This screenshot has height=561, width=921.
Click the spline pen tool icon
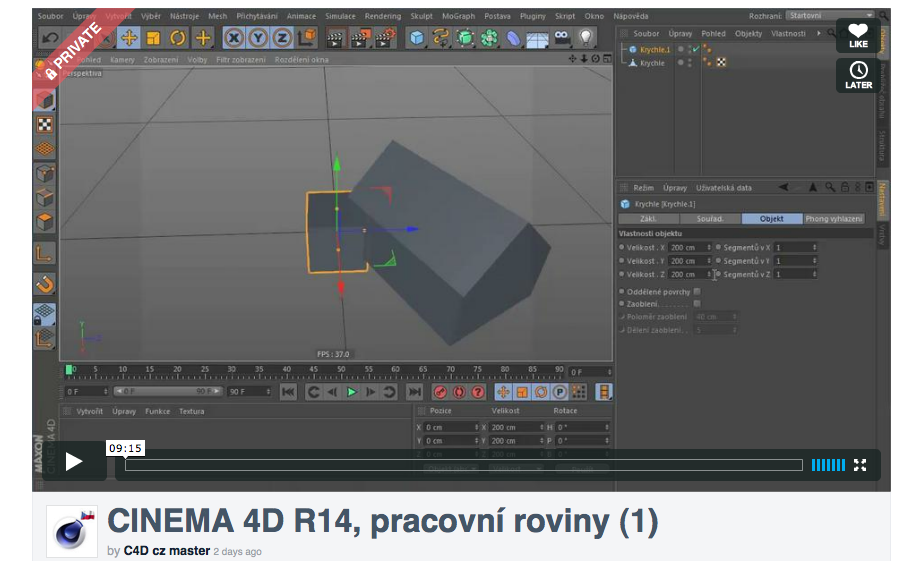tap(441, 38)
